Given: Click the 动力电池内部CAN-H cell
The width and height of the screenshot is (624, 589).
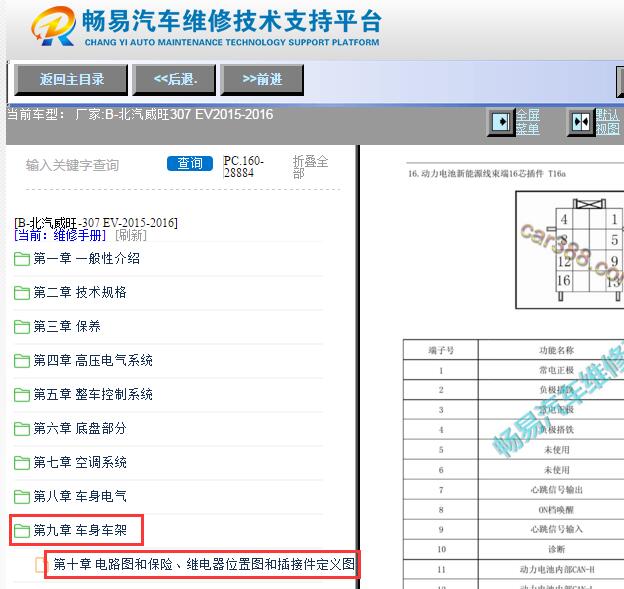Looking at the screenshot, I should coord(556,569).
